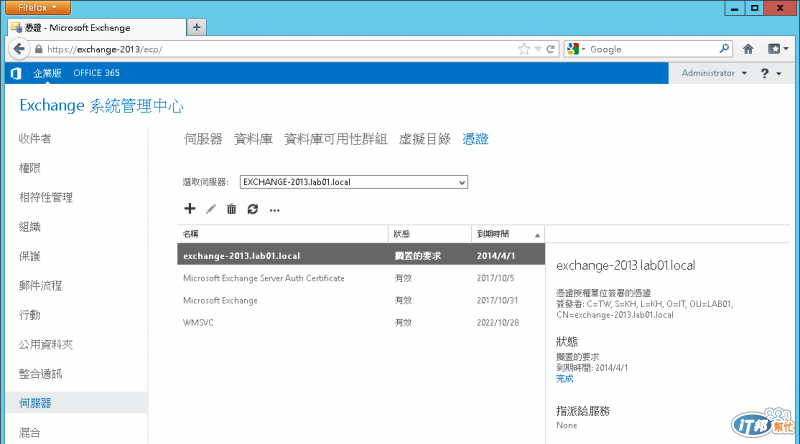Expand the Administrator account dropdown
The image size is (800, 444).
[x=714, y=73]
